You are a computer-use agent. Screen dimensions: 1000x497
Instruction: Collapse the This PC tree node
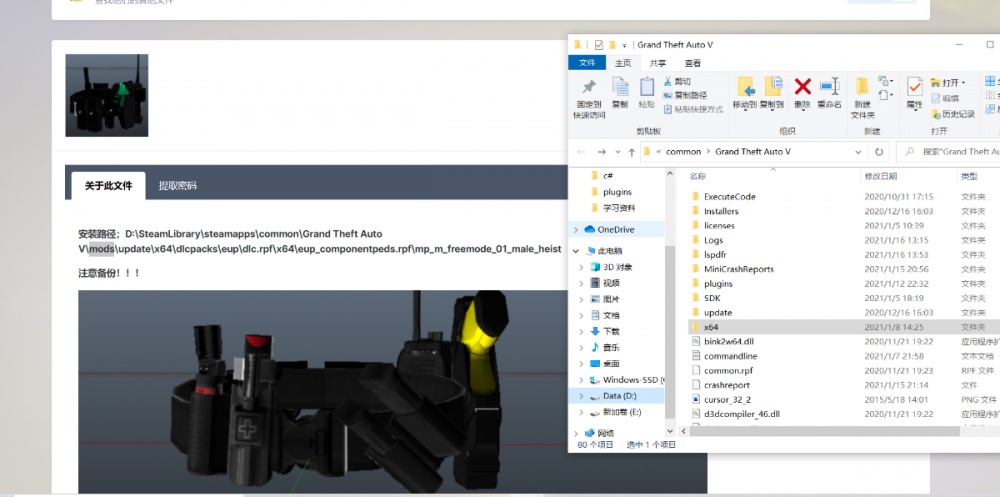576,251
